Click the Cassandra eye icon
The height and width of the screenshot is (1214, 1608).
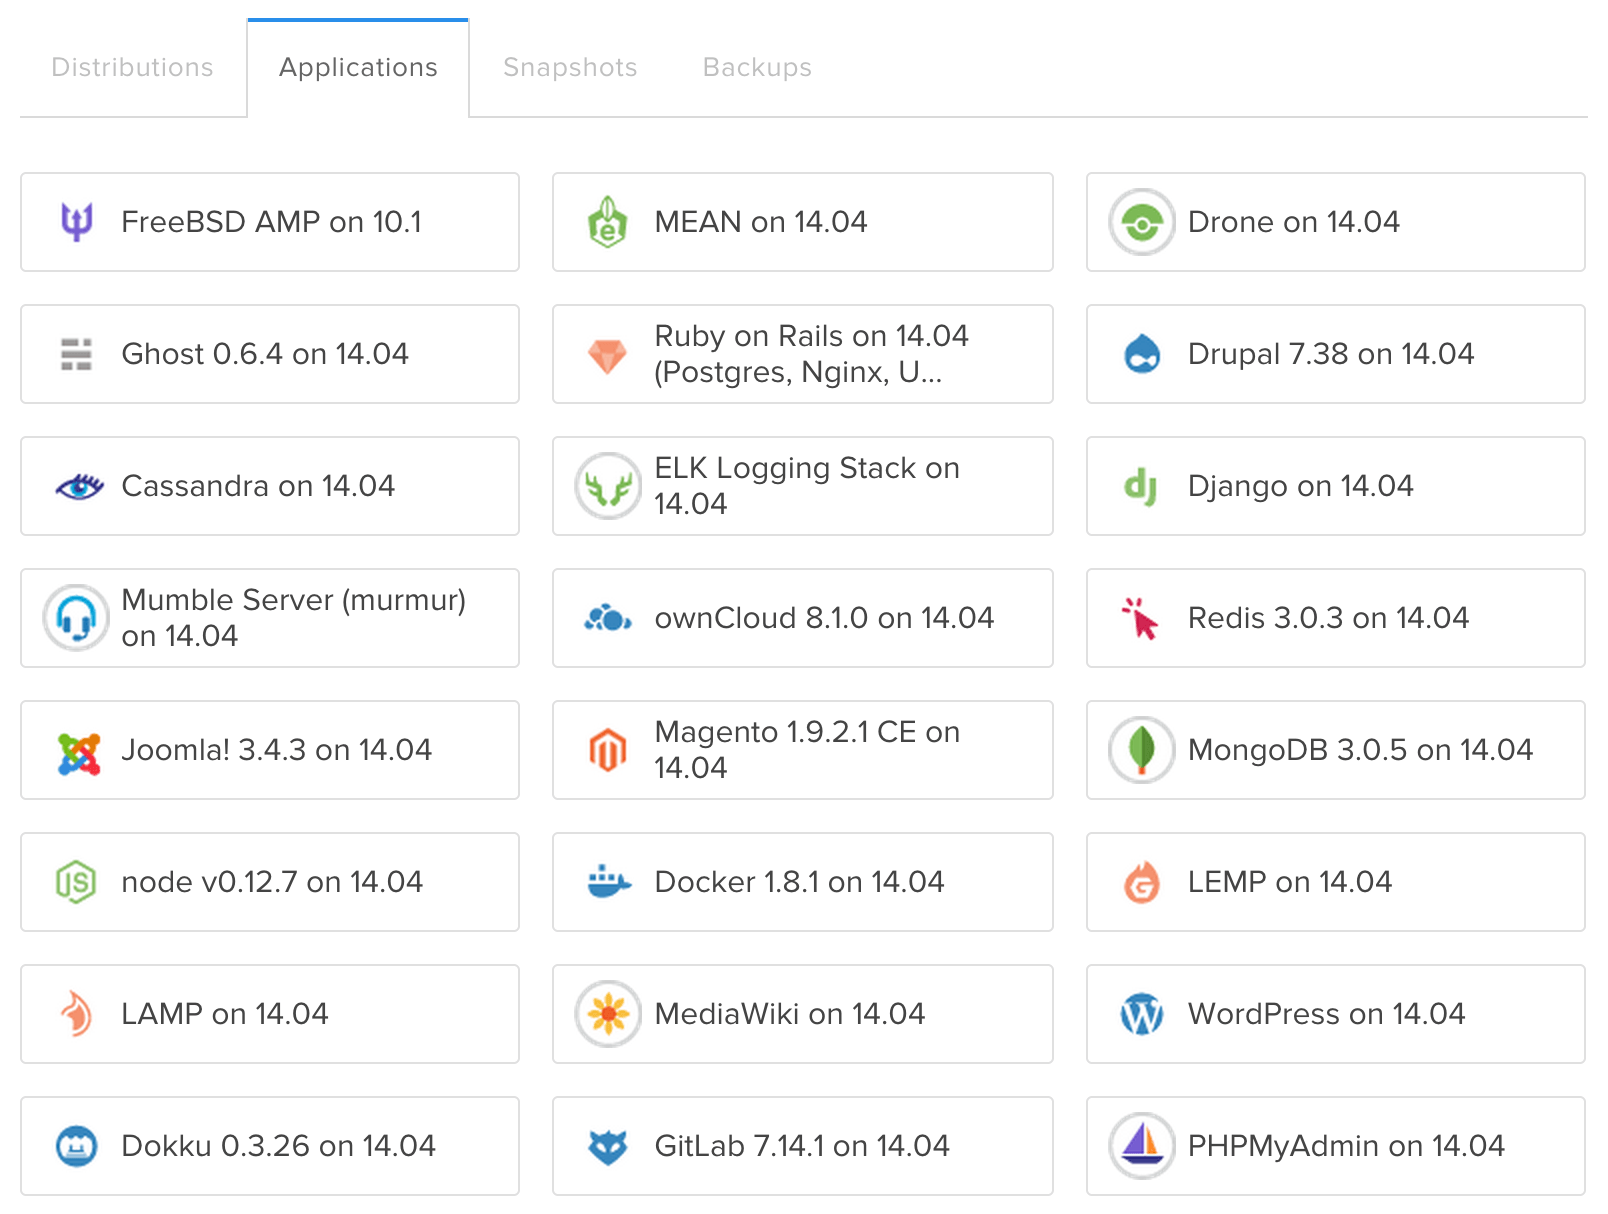(79, 487)
